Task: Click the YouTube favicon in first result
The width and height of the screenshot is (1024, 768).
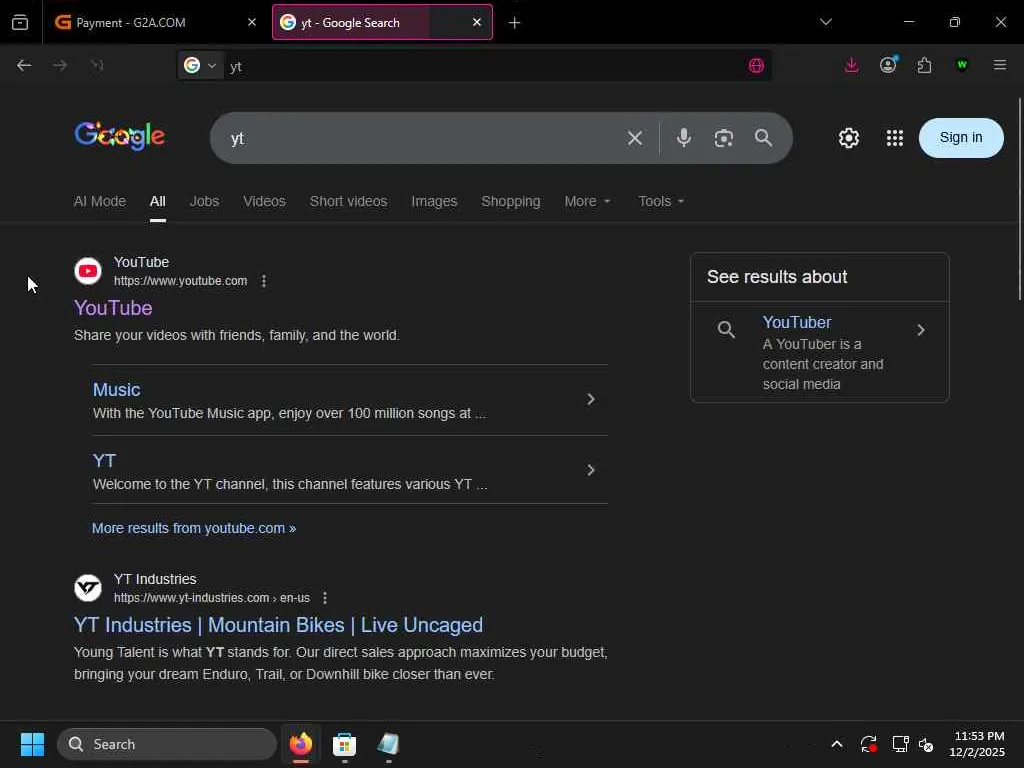Action: coord(88,271)
